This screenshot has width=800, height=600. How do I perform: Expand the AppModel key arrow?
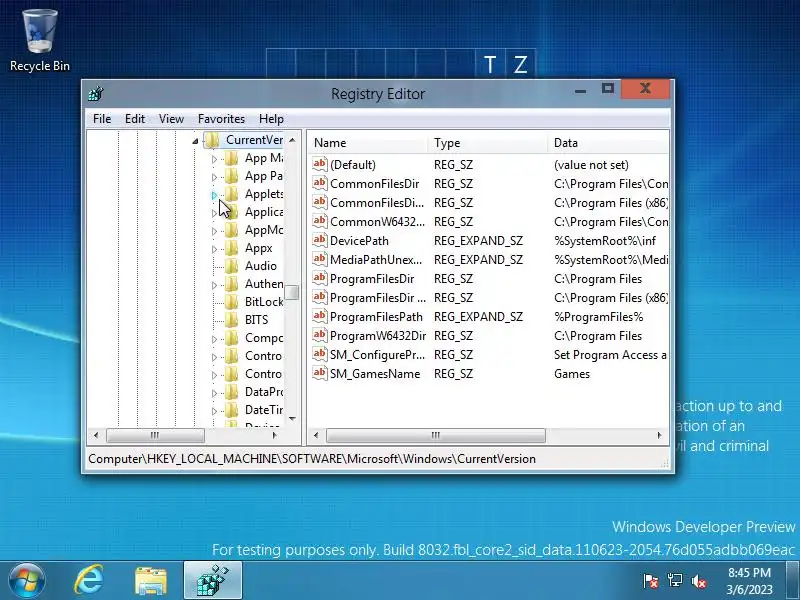pos(214,231)
